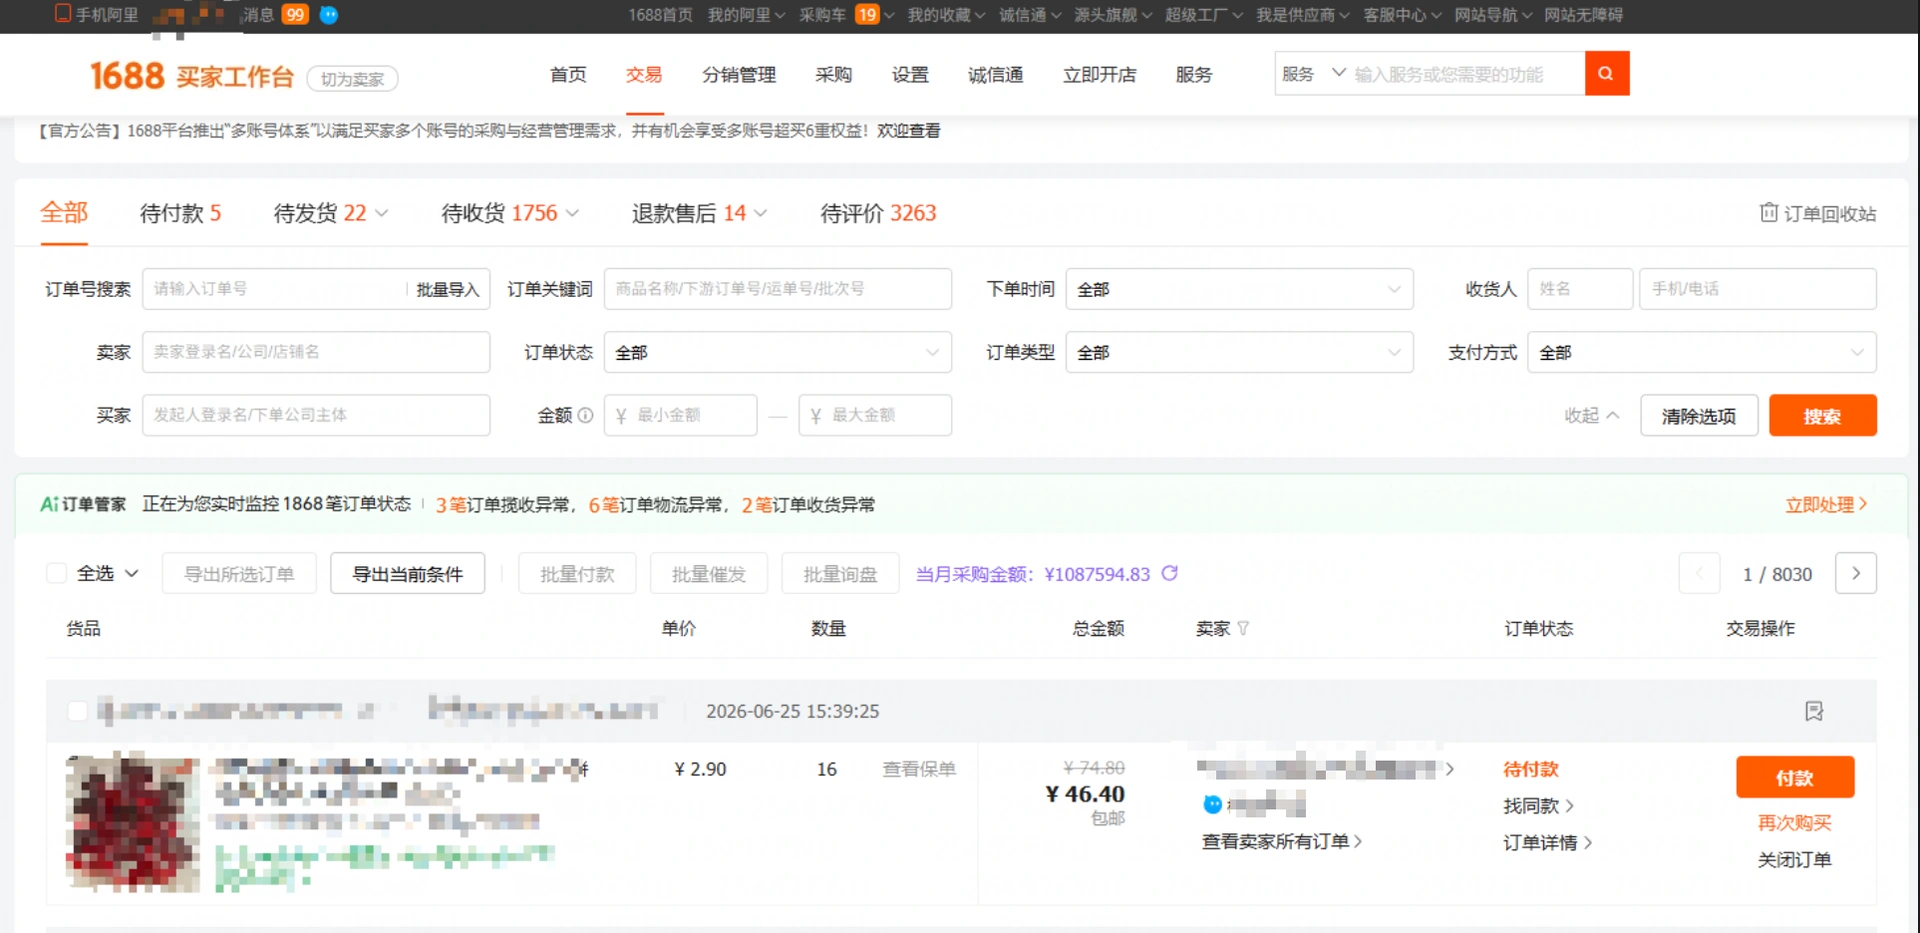Click 批量付款 button
The height and width of the screenshot is (933, 1920).
click(x=577, y=573)
